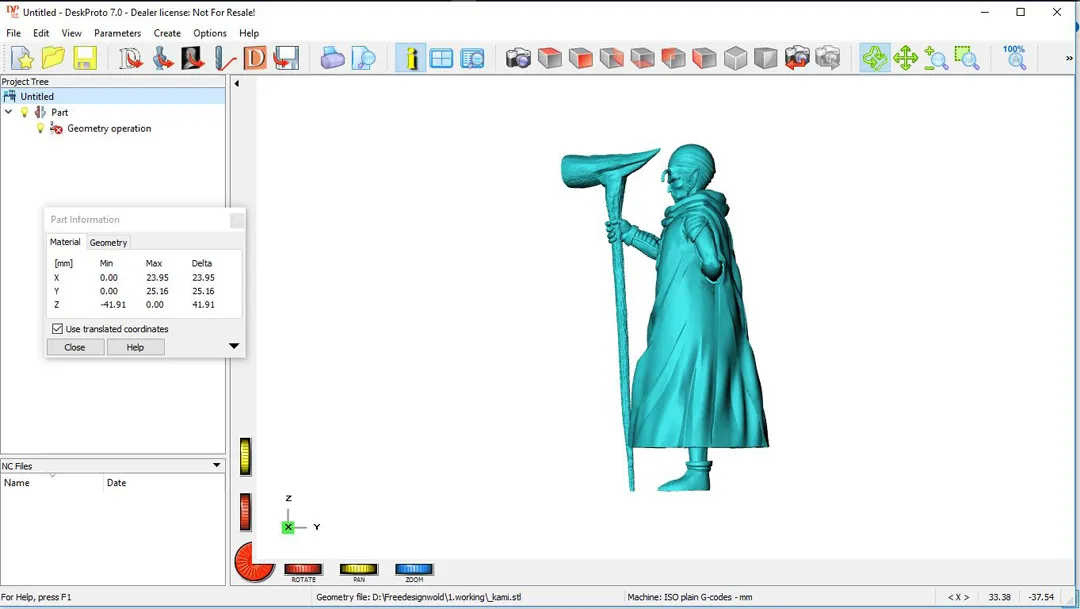The height and width of the screenshot is (609, 1080).
Task: Open the Print Preview magnifier icon
Action: point(364,58)
